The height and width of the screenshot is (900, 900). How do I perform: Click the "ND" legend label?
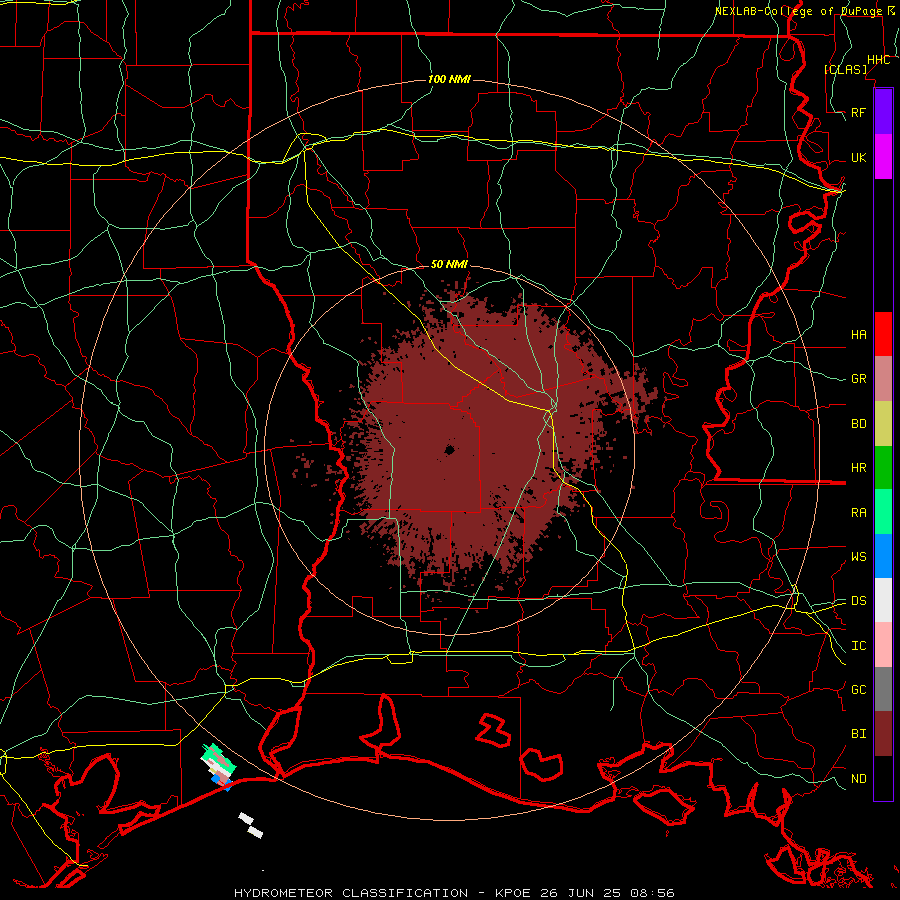pos(858,779)
